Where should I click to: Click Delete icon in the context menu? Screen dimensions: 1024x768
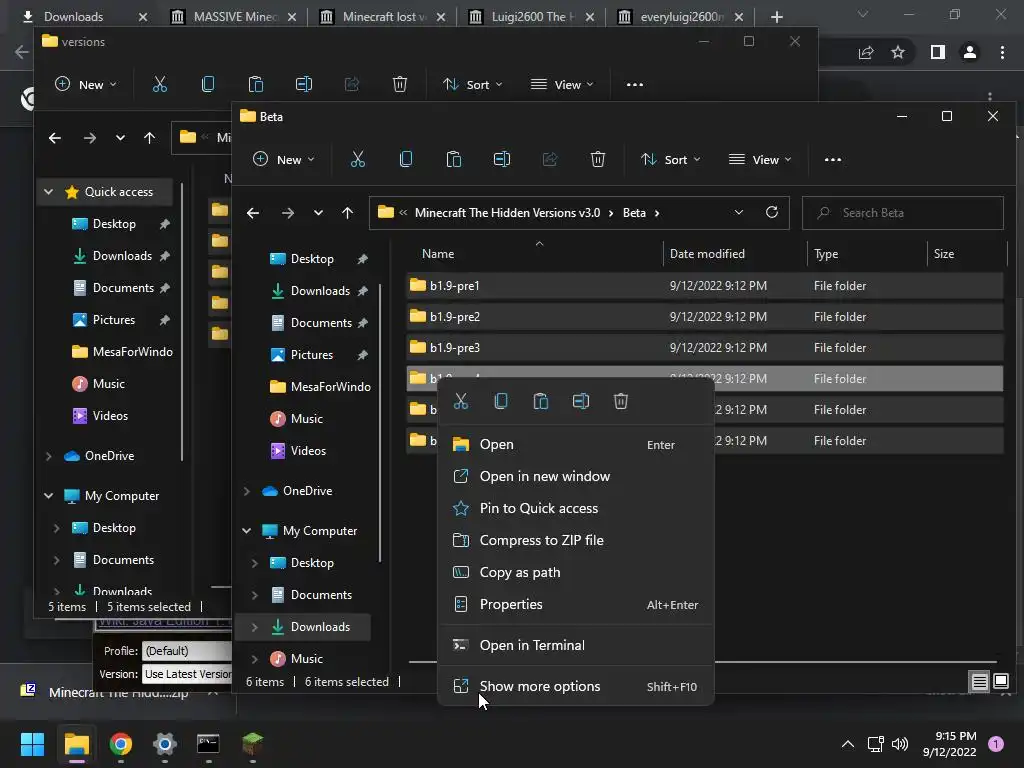point(620,401)
